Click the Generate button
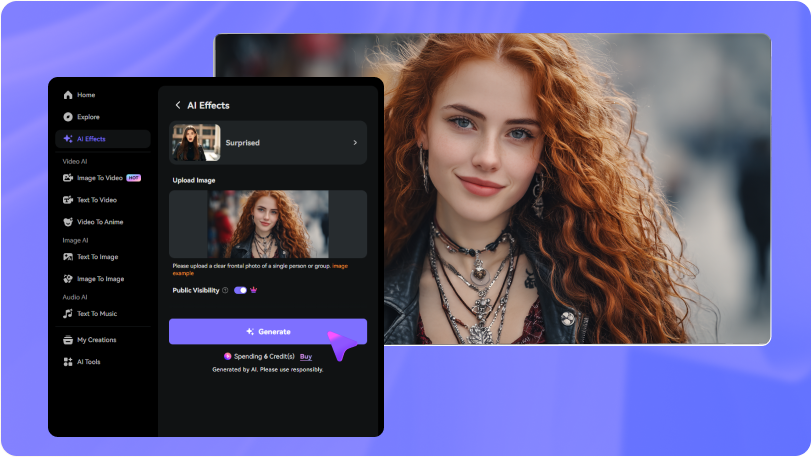The image size is (812, 457). tap(268, 332)
